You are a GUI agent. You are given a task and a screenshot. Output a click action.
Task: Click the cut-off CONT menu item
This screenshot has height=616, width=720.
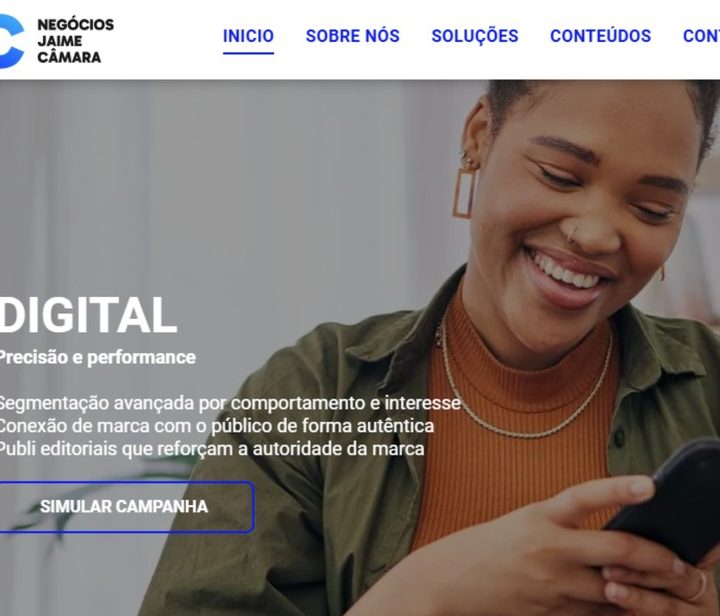click(x=701, y=36)
